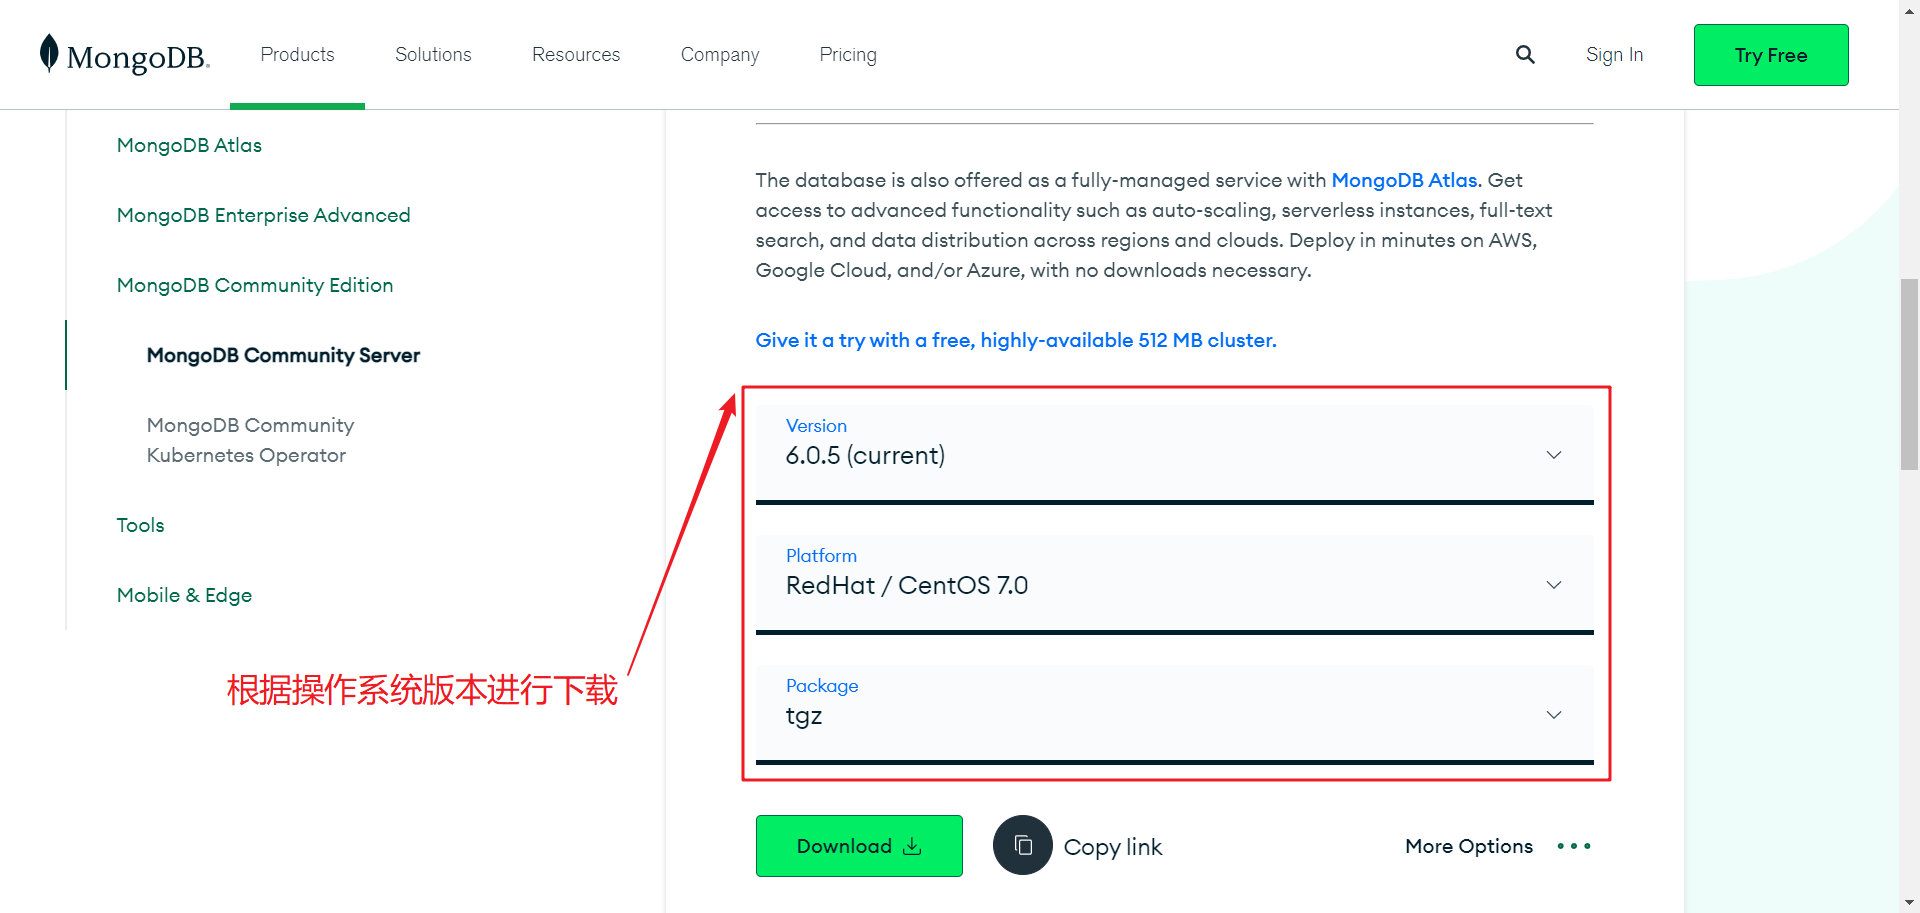Open the Company menu
This screenshot has height=913, width=1920.
(720, 55)
